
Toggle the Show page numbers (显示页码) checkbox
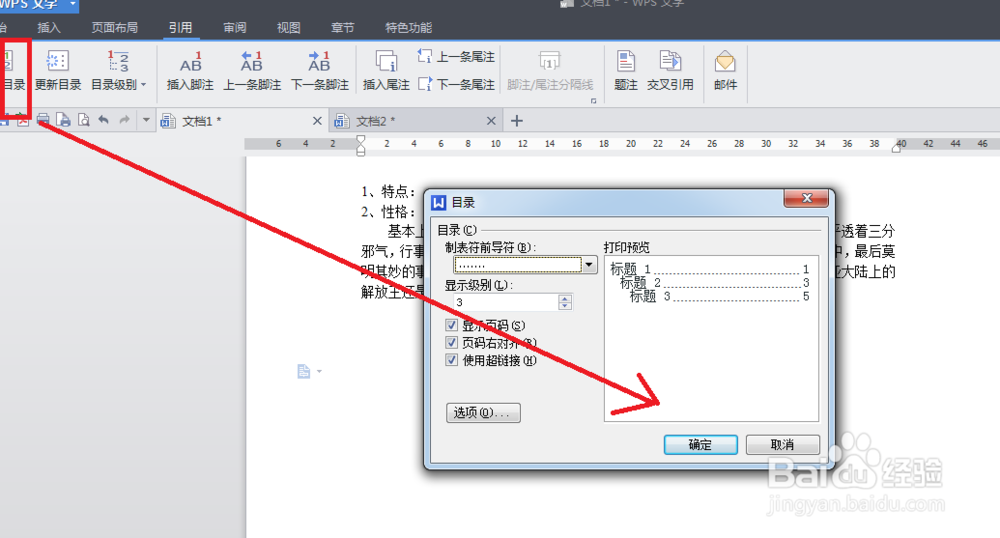(452, 325)
